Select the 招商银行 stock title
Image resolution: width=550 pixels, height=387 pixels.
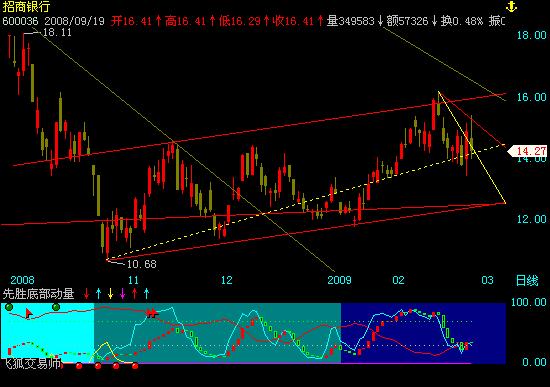click(x=27, y=6)
